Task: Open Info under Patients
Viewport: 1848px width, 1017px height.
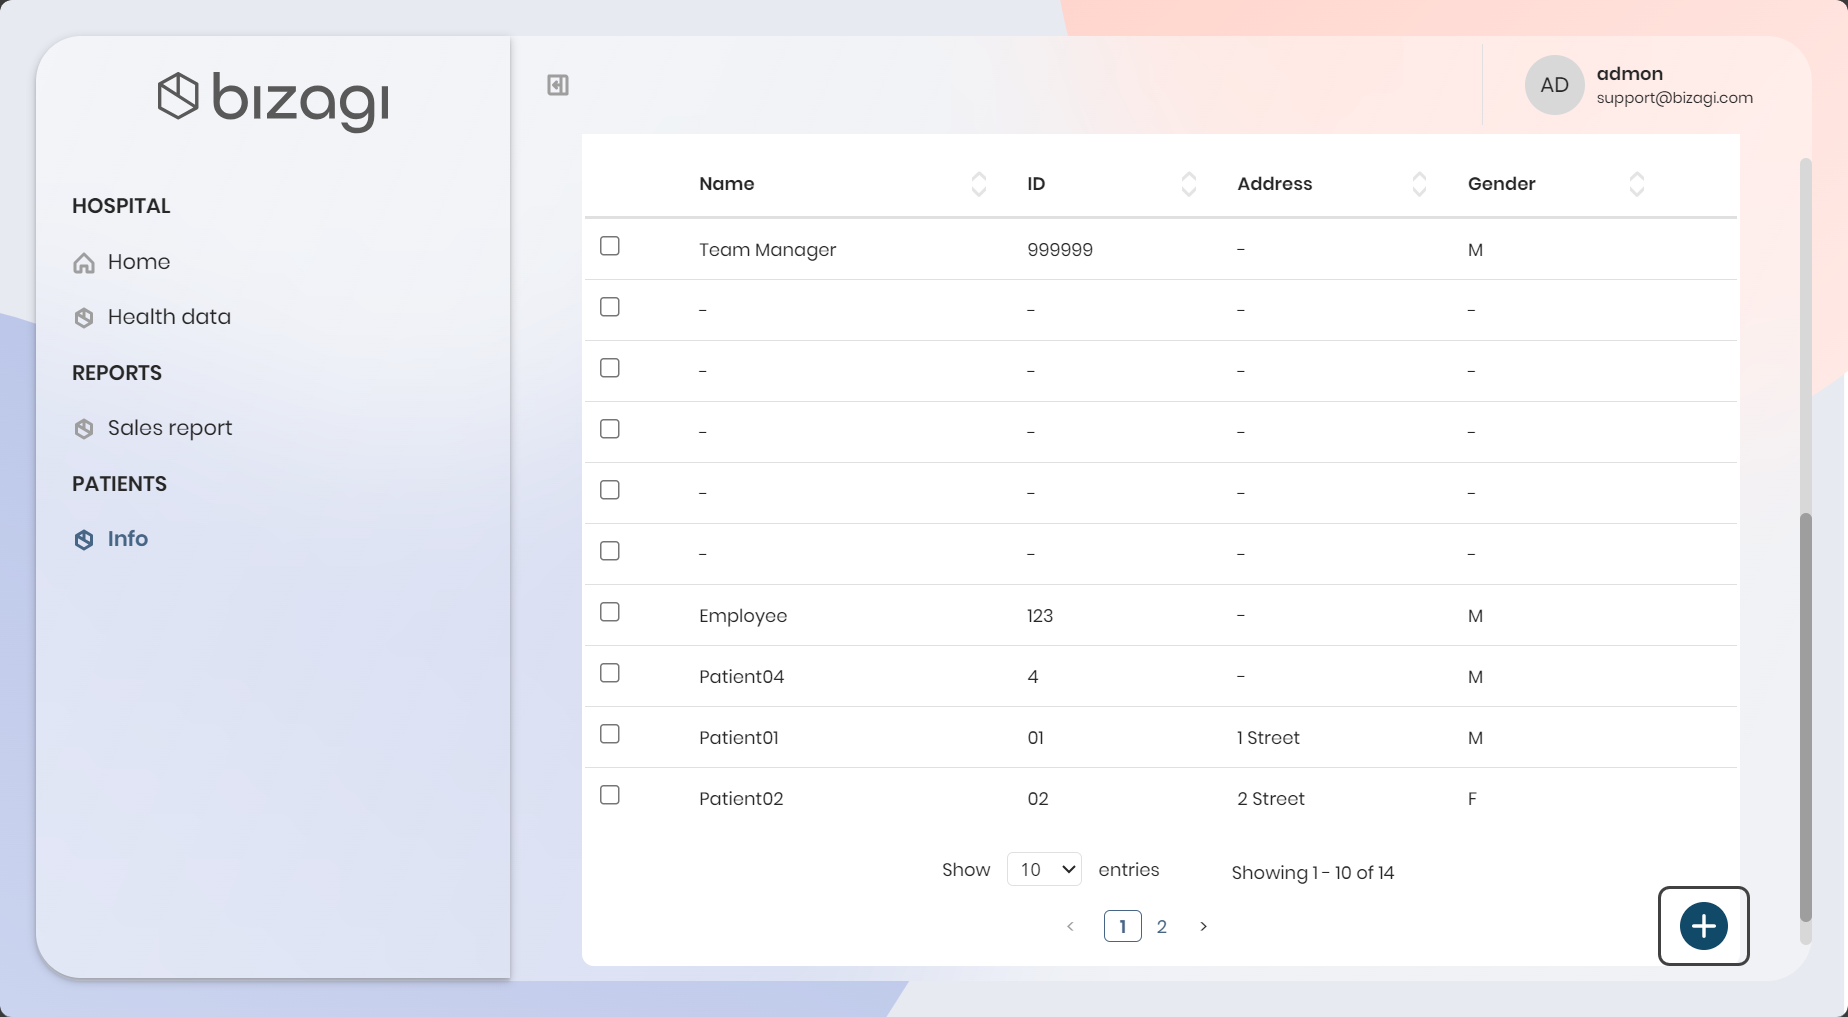Action: (x=128, y=539)
